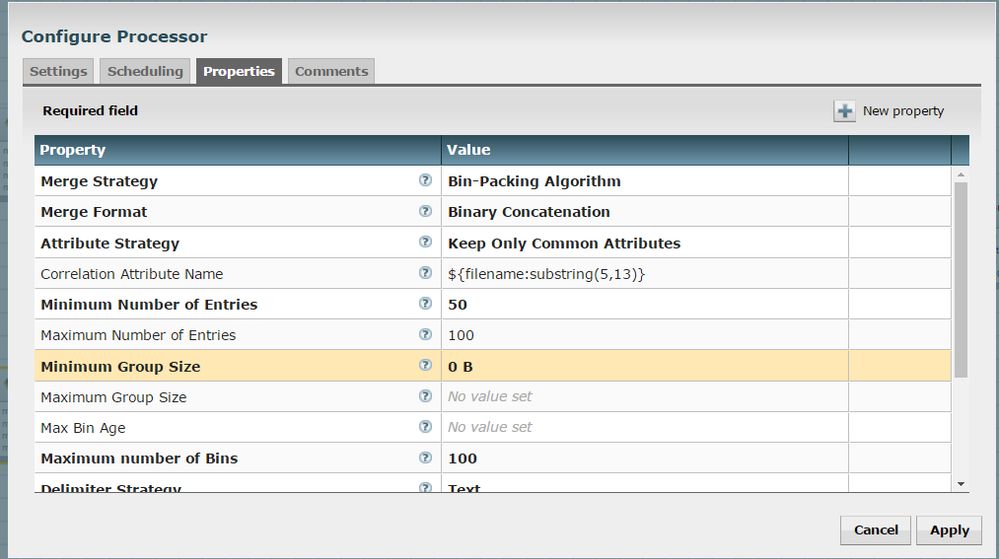This screenshot has width=999, height=559.
Task: Click help icon beside Merge Format
Action: tap(425, 212)
